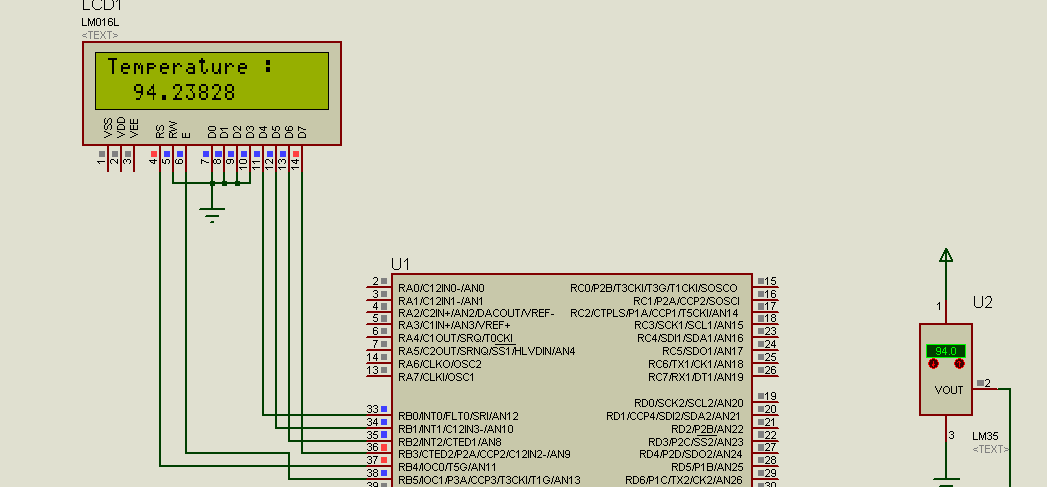Click the RC7/RX1/DT1/AN19 pin label
Viewport: 1047px width, 487px height.
point(696,377)
